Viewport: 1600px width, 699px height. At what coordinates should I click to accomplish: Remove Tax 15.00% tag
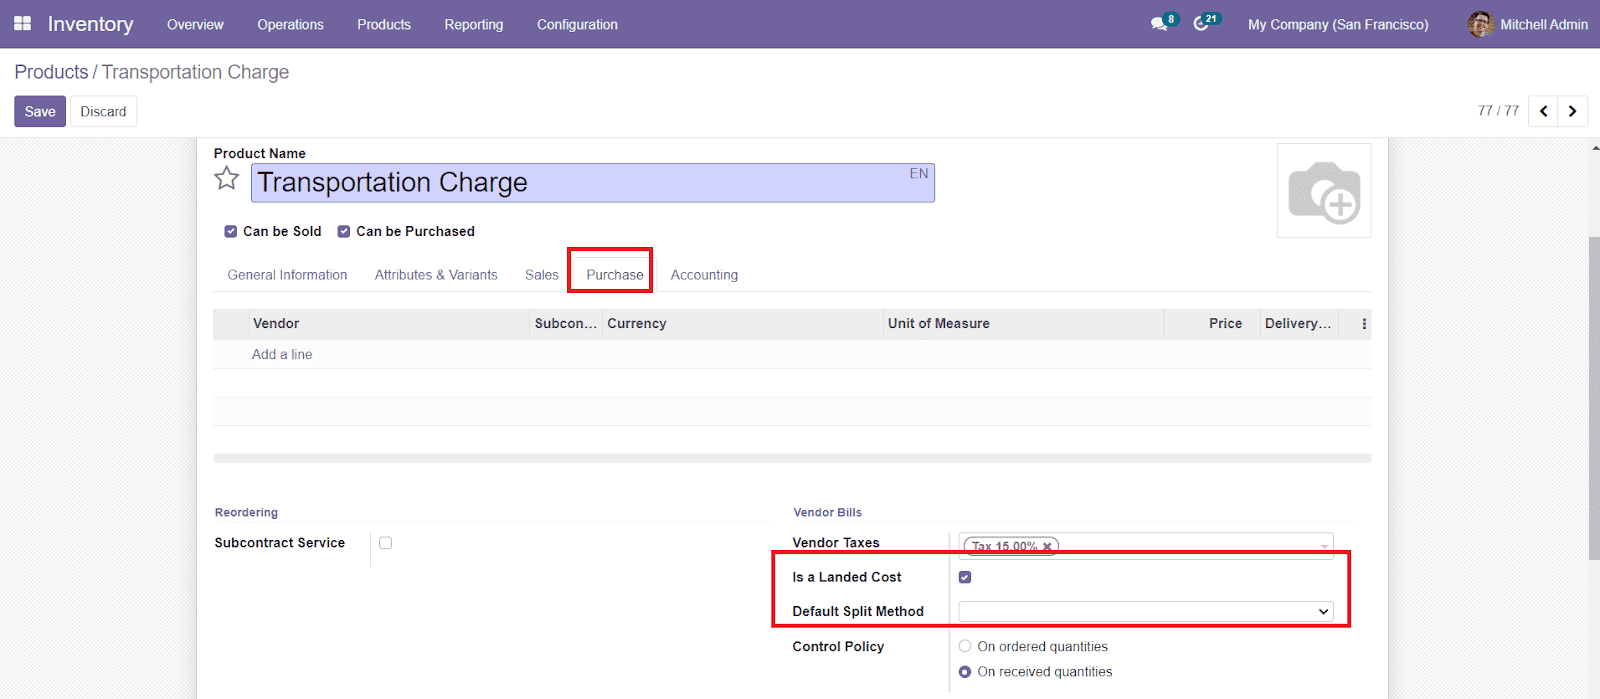click(x=1047, y=547)
